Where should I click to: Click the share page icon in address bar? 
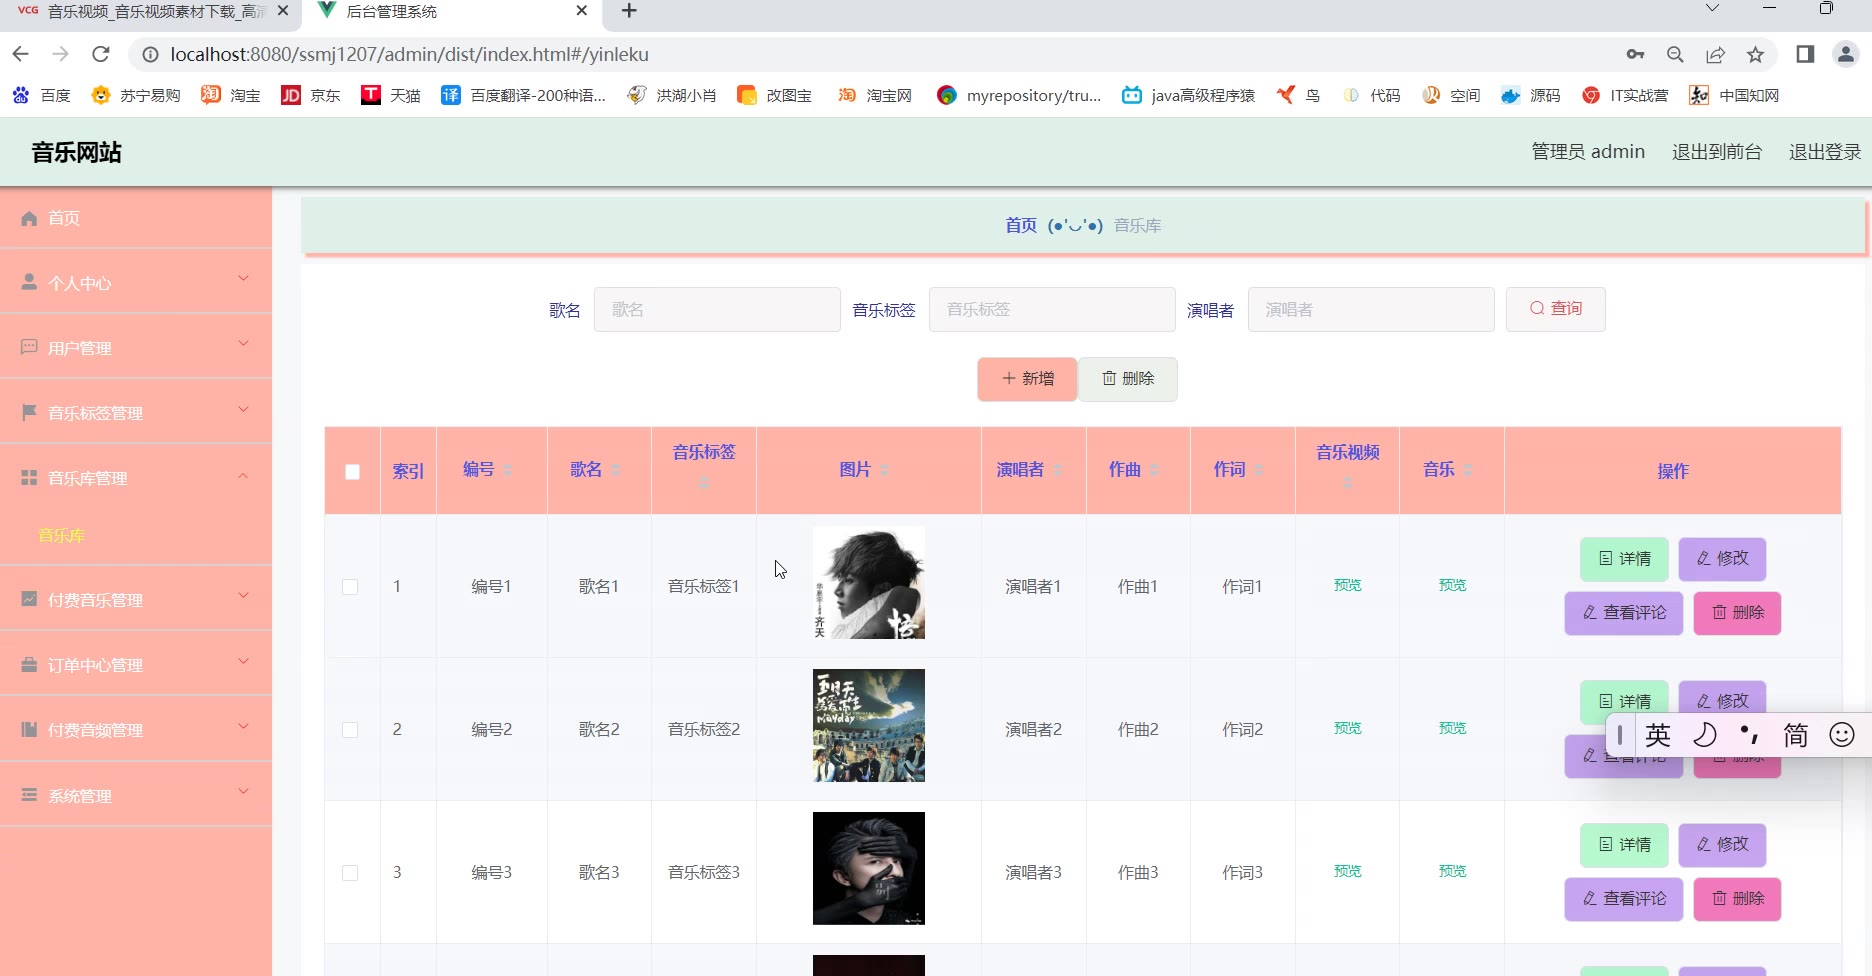pyautogui.click(x=1715, y=55)
